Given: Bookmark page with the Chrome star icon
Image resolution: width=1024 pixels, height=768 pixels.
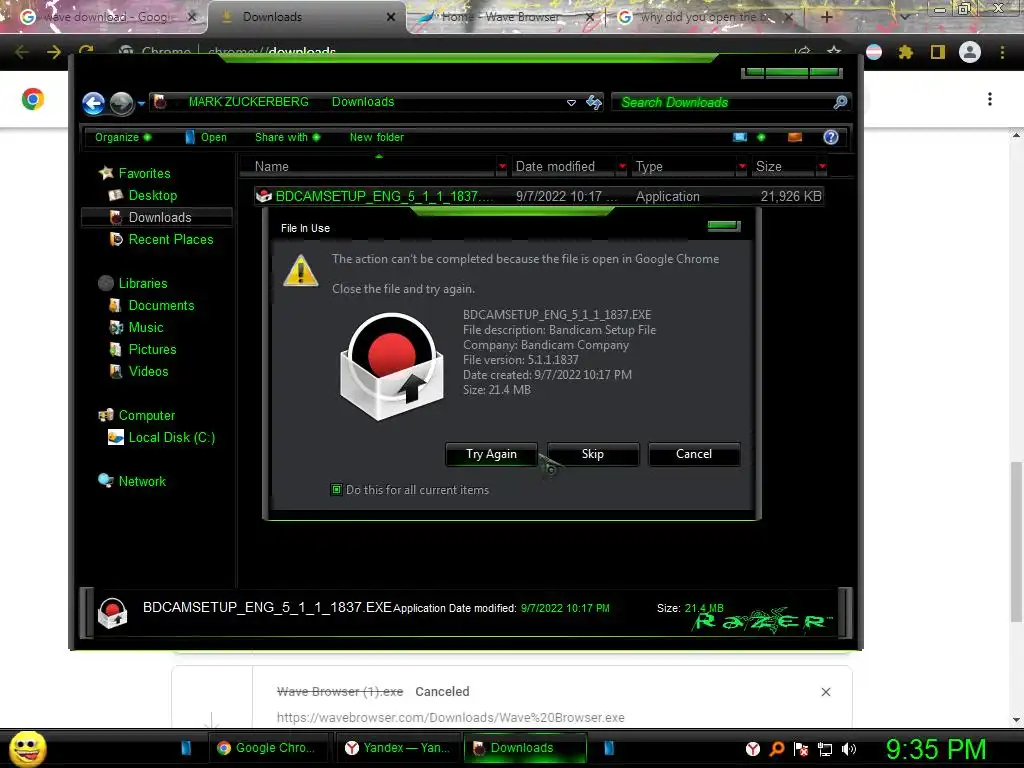Looking at the screenshot, I should click(834, 50).
